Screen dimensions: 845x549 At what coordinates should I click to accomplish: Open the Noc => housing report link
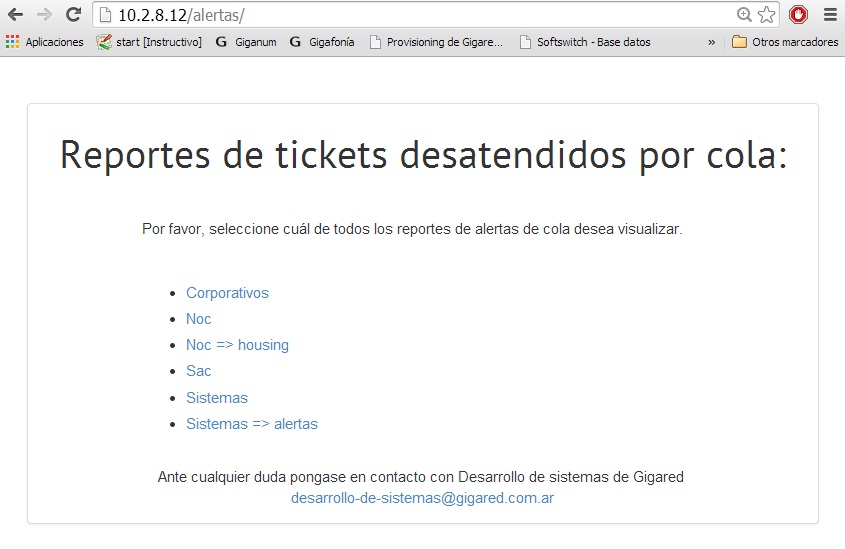pos(237,345)
